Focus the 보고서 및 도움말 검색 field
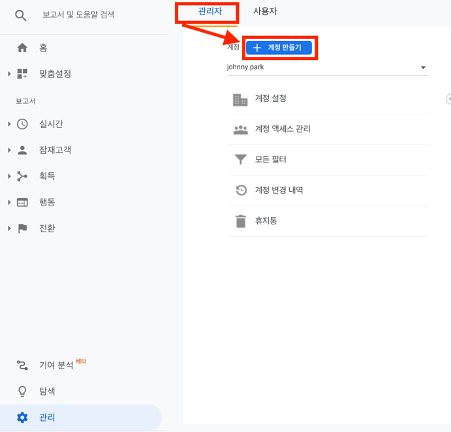This screenshot has height=432, width=451. [78, 15]
